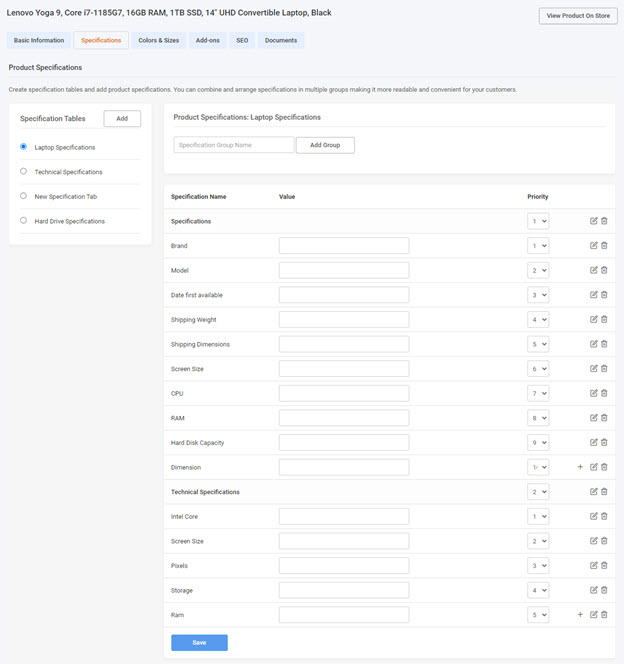This screenshot has height=664, width=624.
Task: Open priority dropdown for Shipping Weight
Action: coord(538,319)
